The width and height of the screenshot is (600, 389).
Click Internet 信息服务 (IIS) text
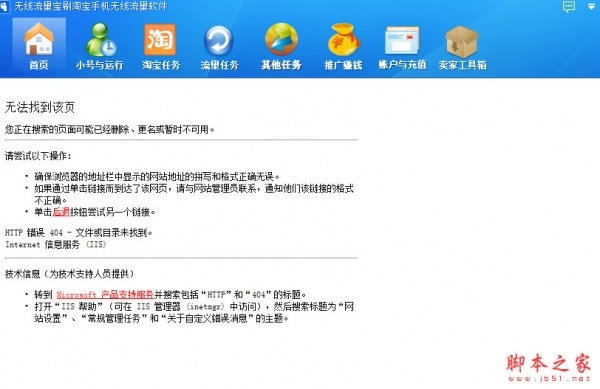55,244
